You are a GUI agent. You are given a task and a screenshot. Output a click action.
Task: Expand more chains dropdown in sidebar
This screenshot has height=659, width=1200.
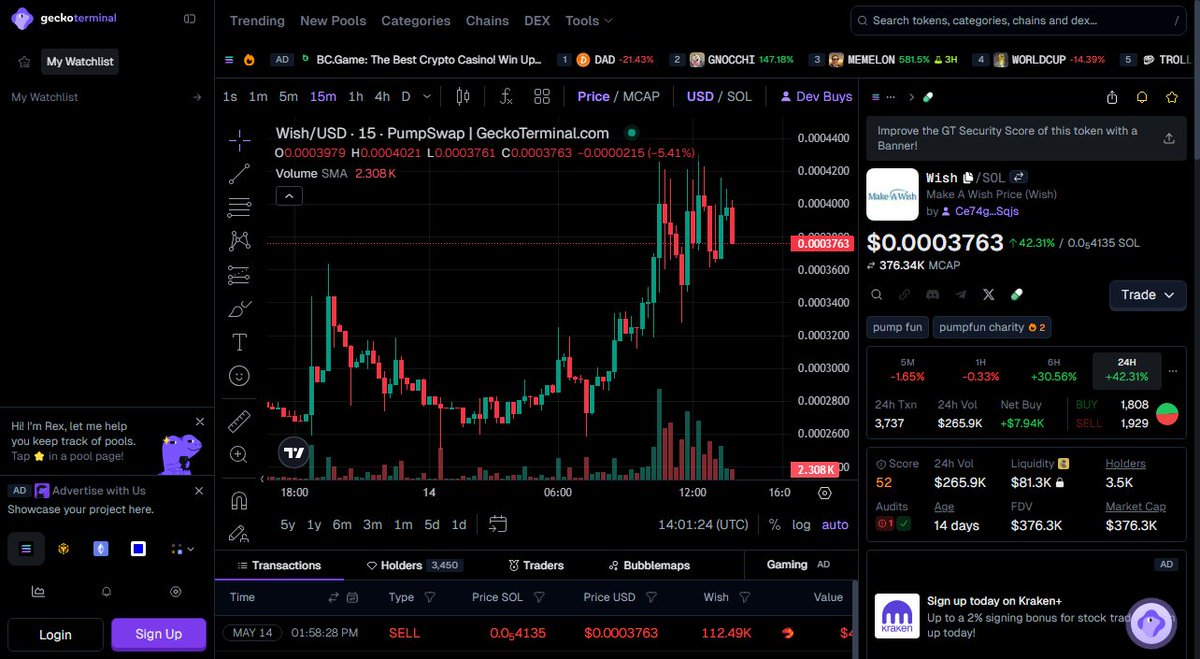point(181,548)
